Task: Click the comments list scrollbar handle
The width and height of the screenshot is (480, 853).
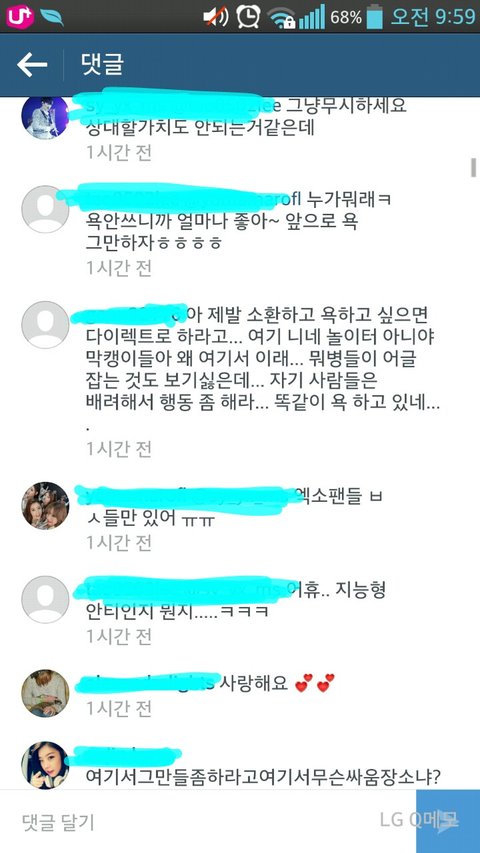Action: coord(473,168)
